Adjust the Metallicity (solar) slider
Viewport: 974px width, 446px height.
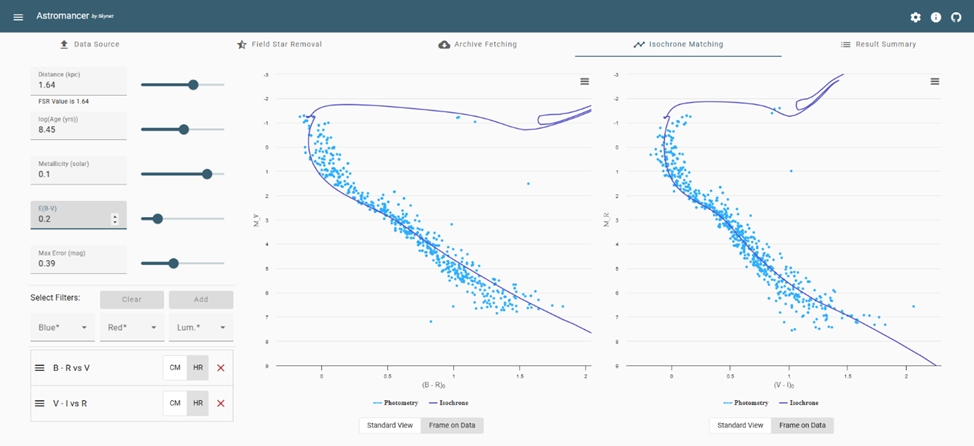(x=207, y=174)
